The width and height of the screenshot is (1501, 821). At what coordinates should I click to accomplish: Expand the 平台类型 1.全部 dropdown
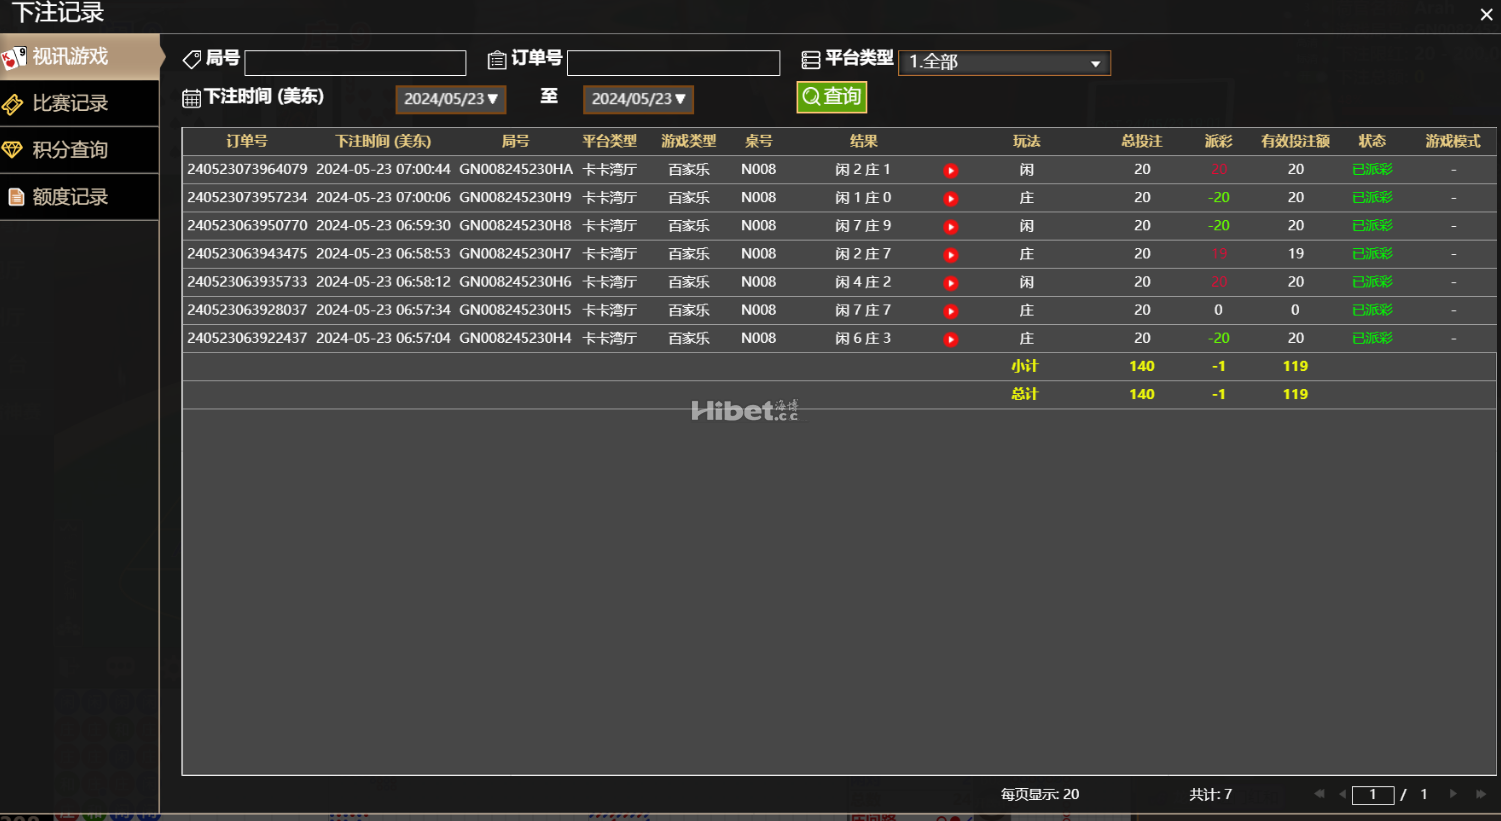[1004, 62]
